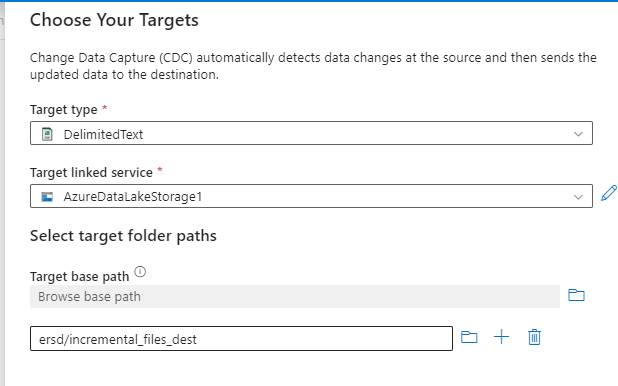Delete the incremental_files_dest folder path row

534,337
